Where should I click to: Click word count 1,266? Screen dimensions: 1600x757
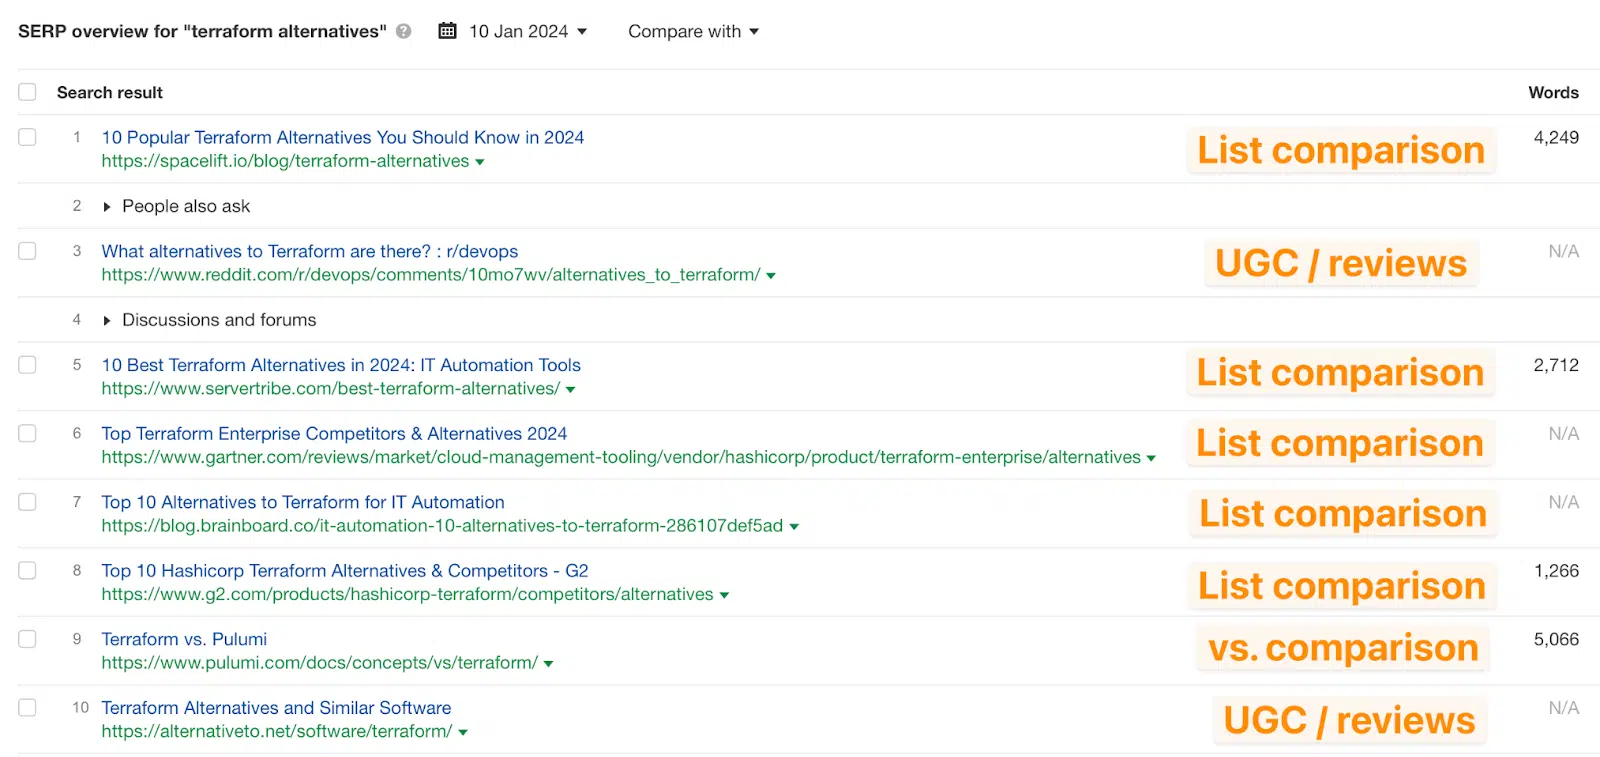pyautogui.click(x=1556, y=570)
